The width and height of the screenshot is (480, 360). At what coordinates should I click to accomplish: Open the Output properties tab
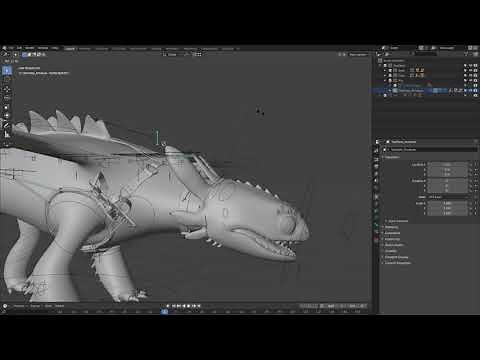click(x=377, y=166)
